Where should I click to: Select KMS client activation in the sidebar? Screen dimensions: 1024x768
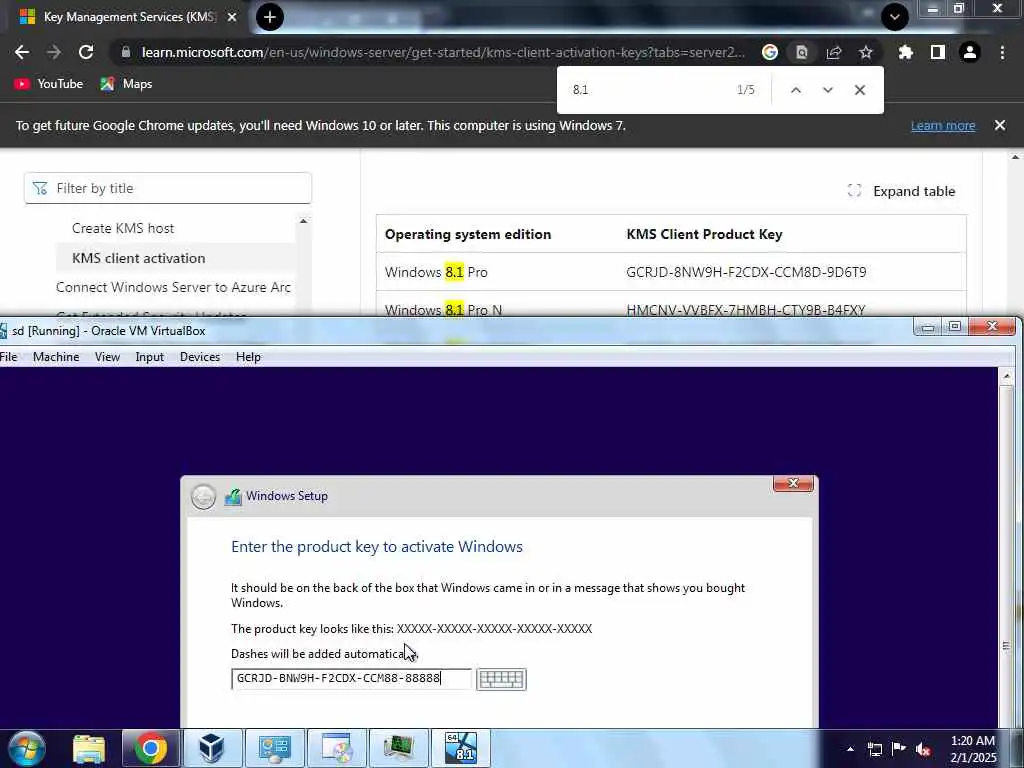[138, 258]
